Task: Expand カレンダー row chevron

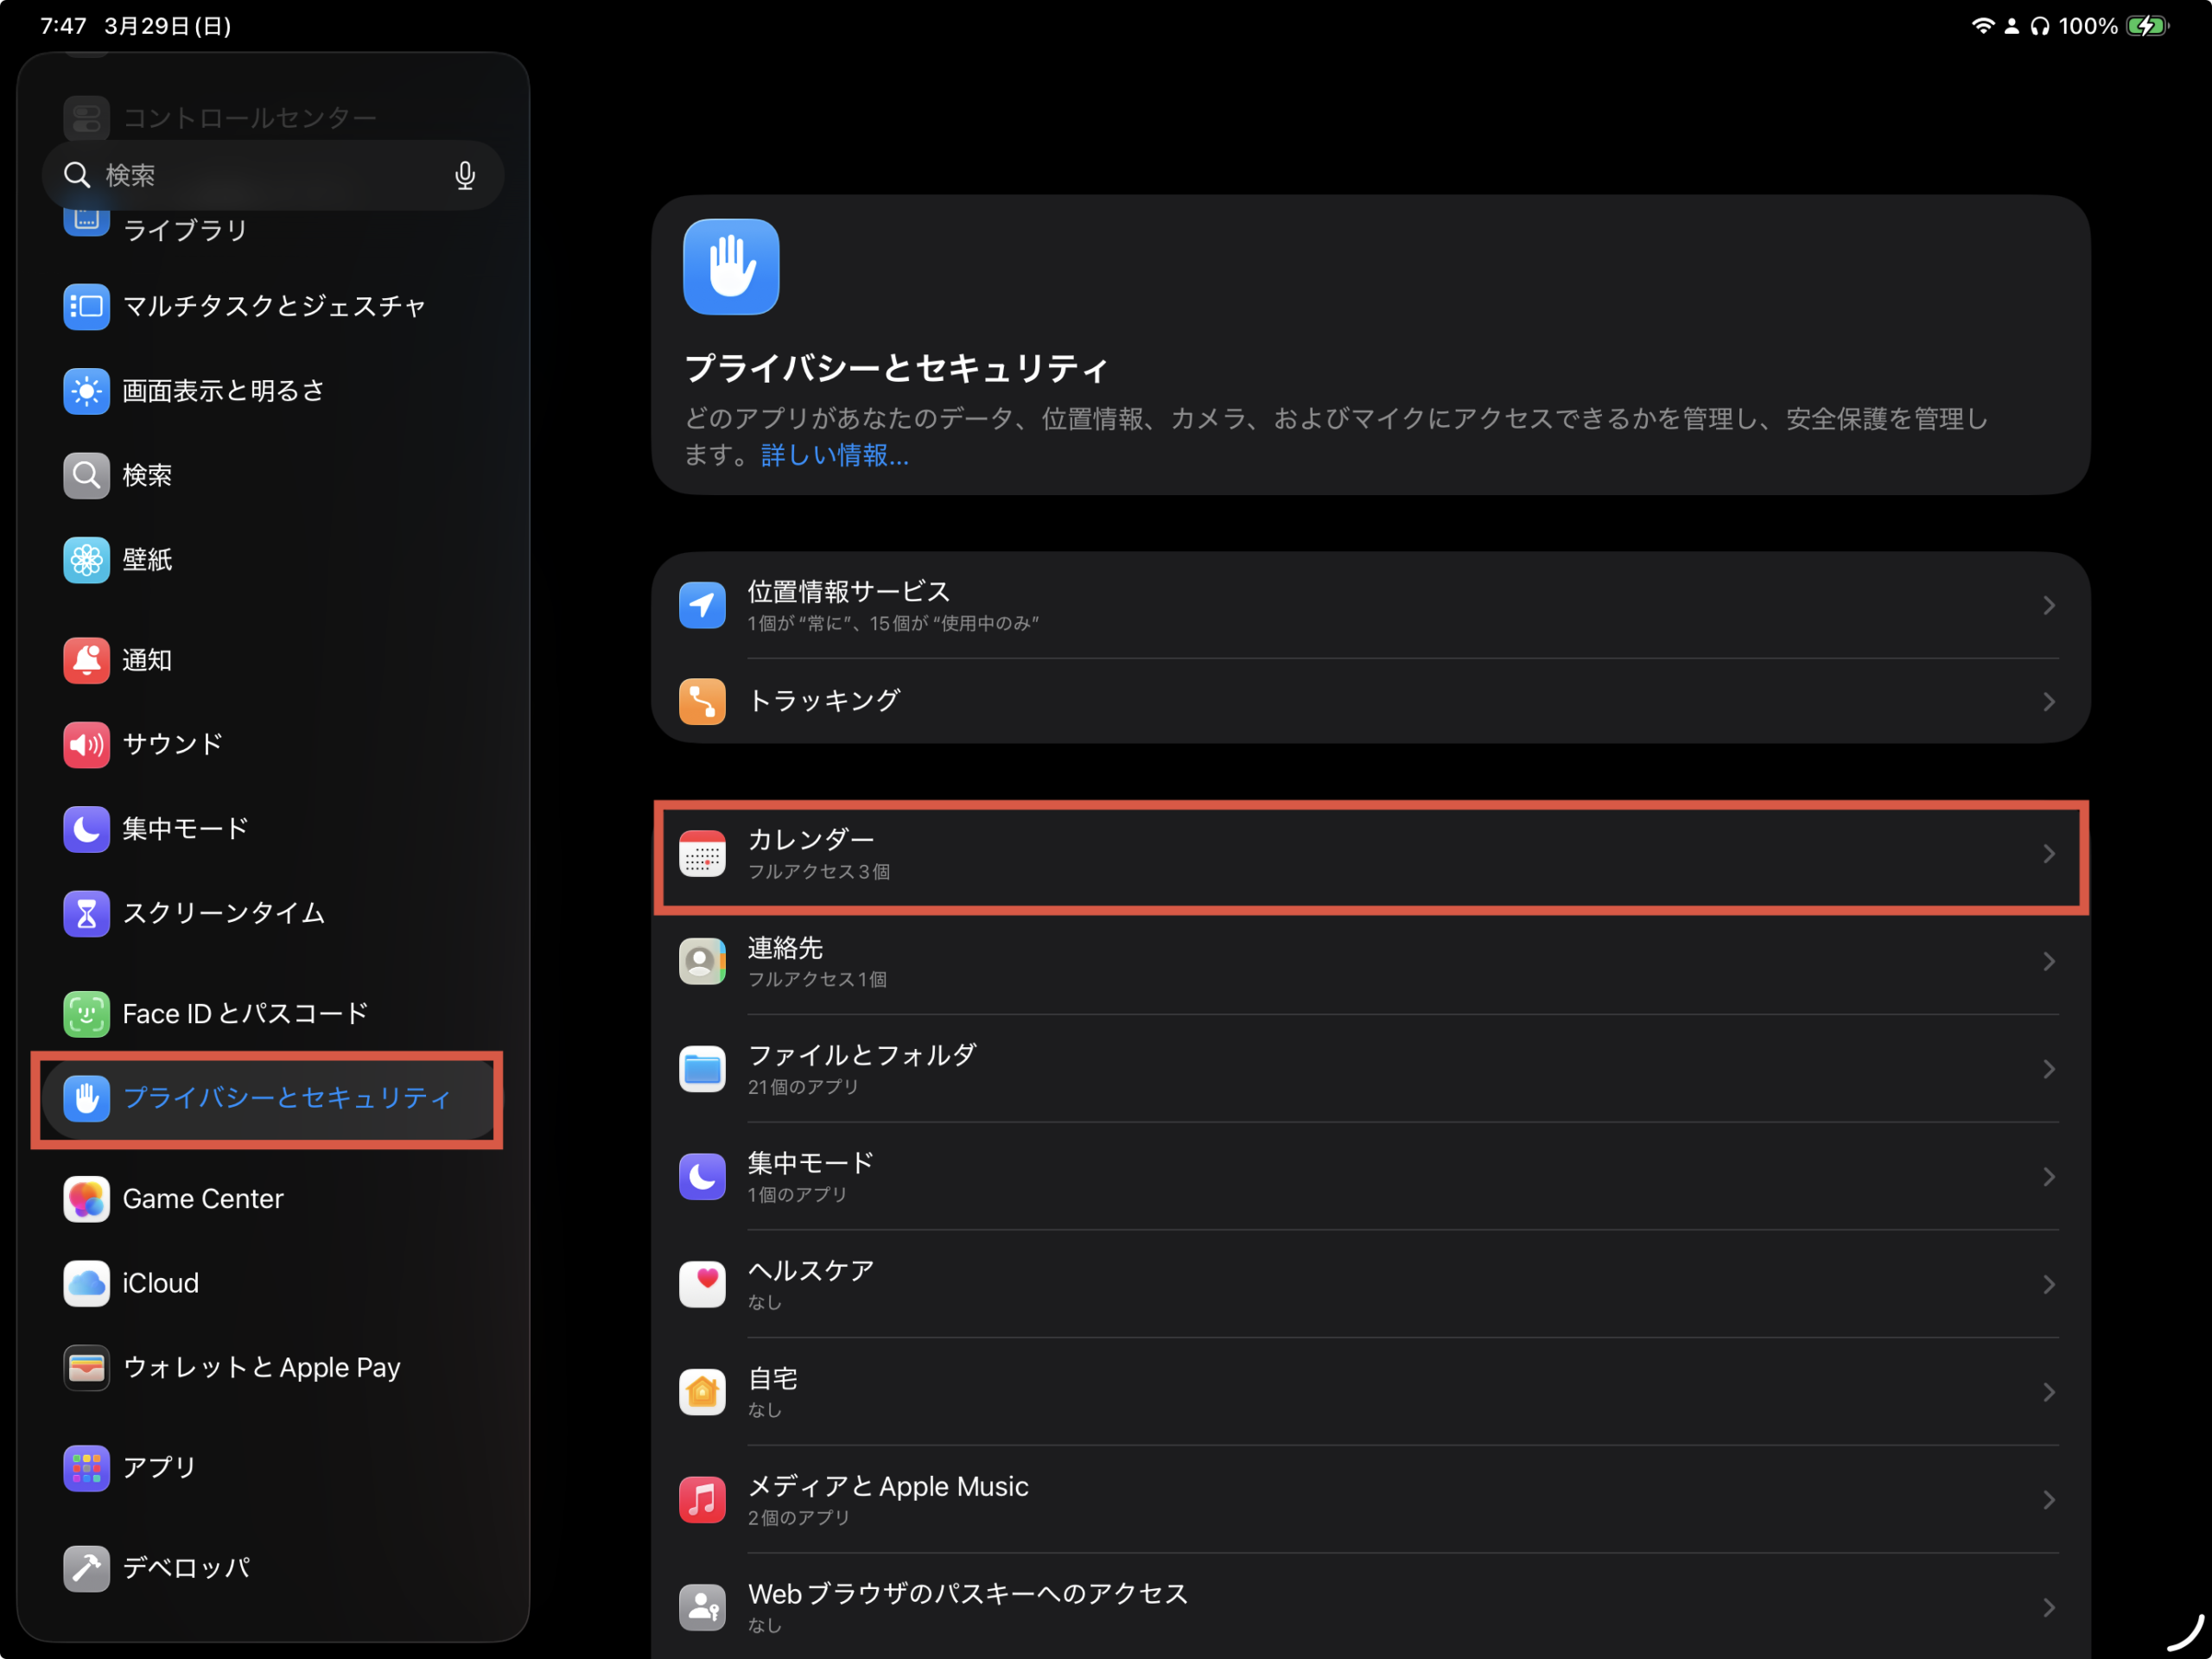Action: click(x=2048, y=854)
